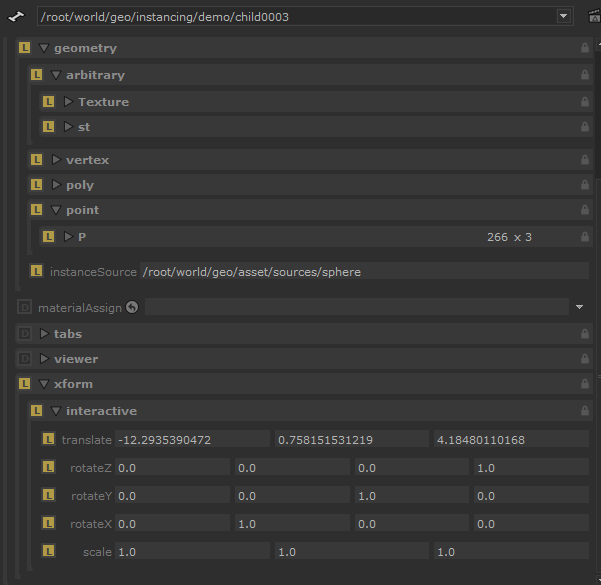Image resolution: width=601 pixels, height=585 pixels.
Task: Click the rotateZ fourth value 1.0
Action: [x=531, y=467]
